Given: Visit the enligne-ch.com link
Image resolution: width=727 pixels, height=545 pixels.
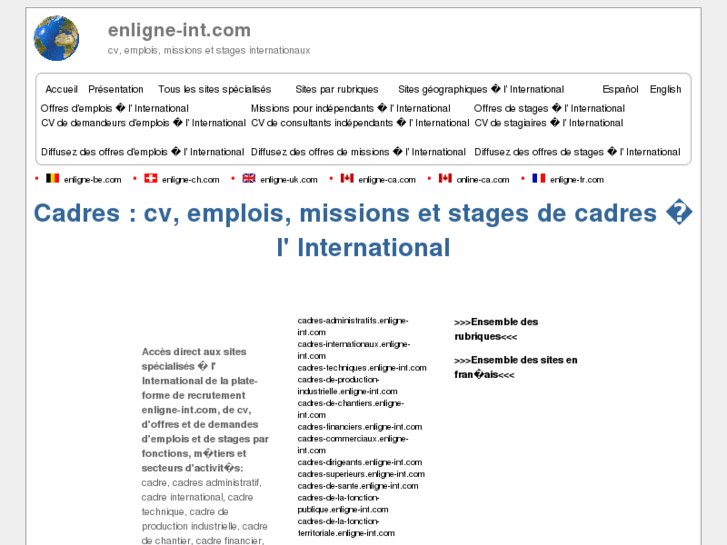Looking at the screenshot, I should coord(191,180).
